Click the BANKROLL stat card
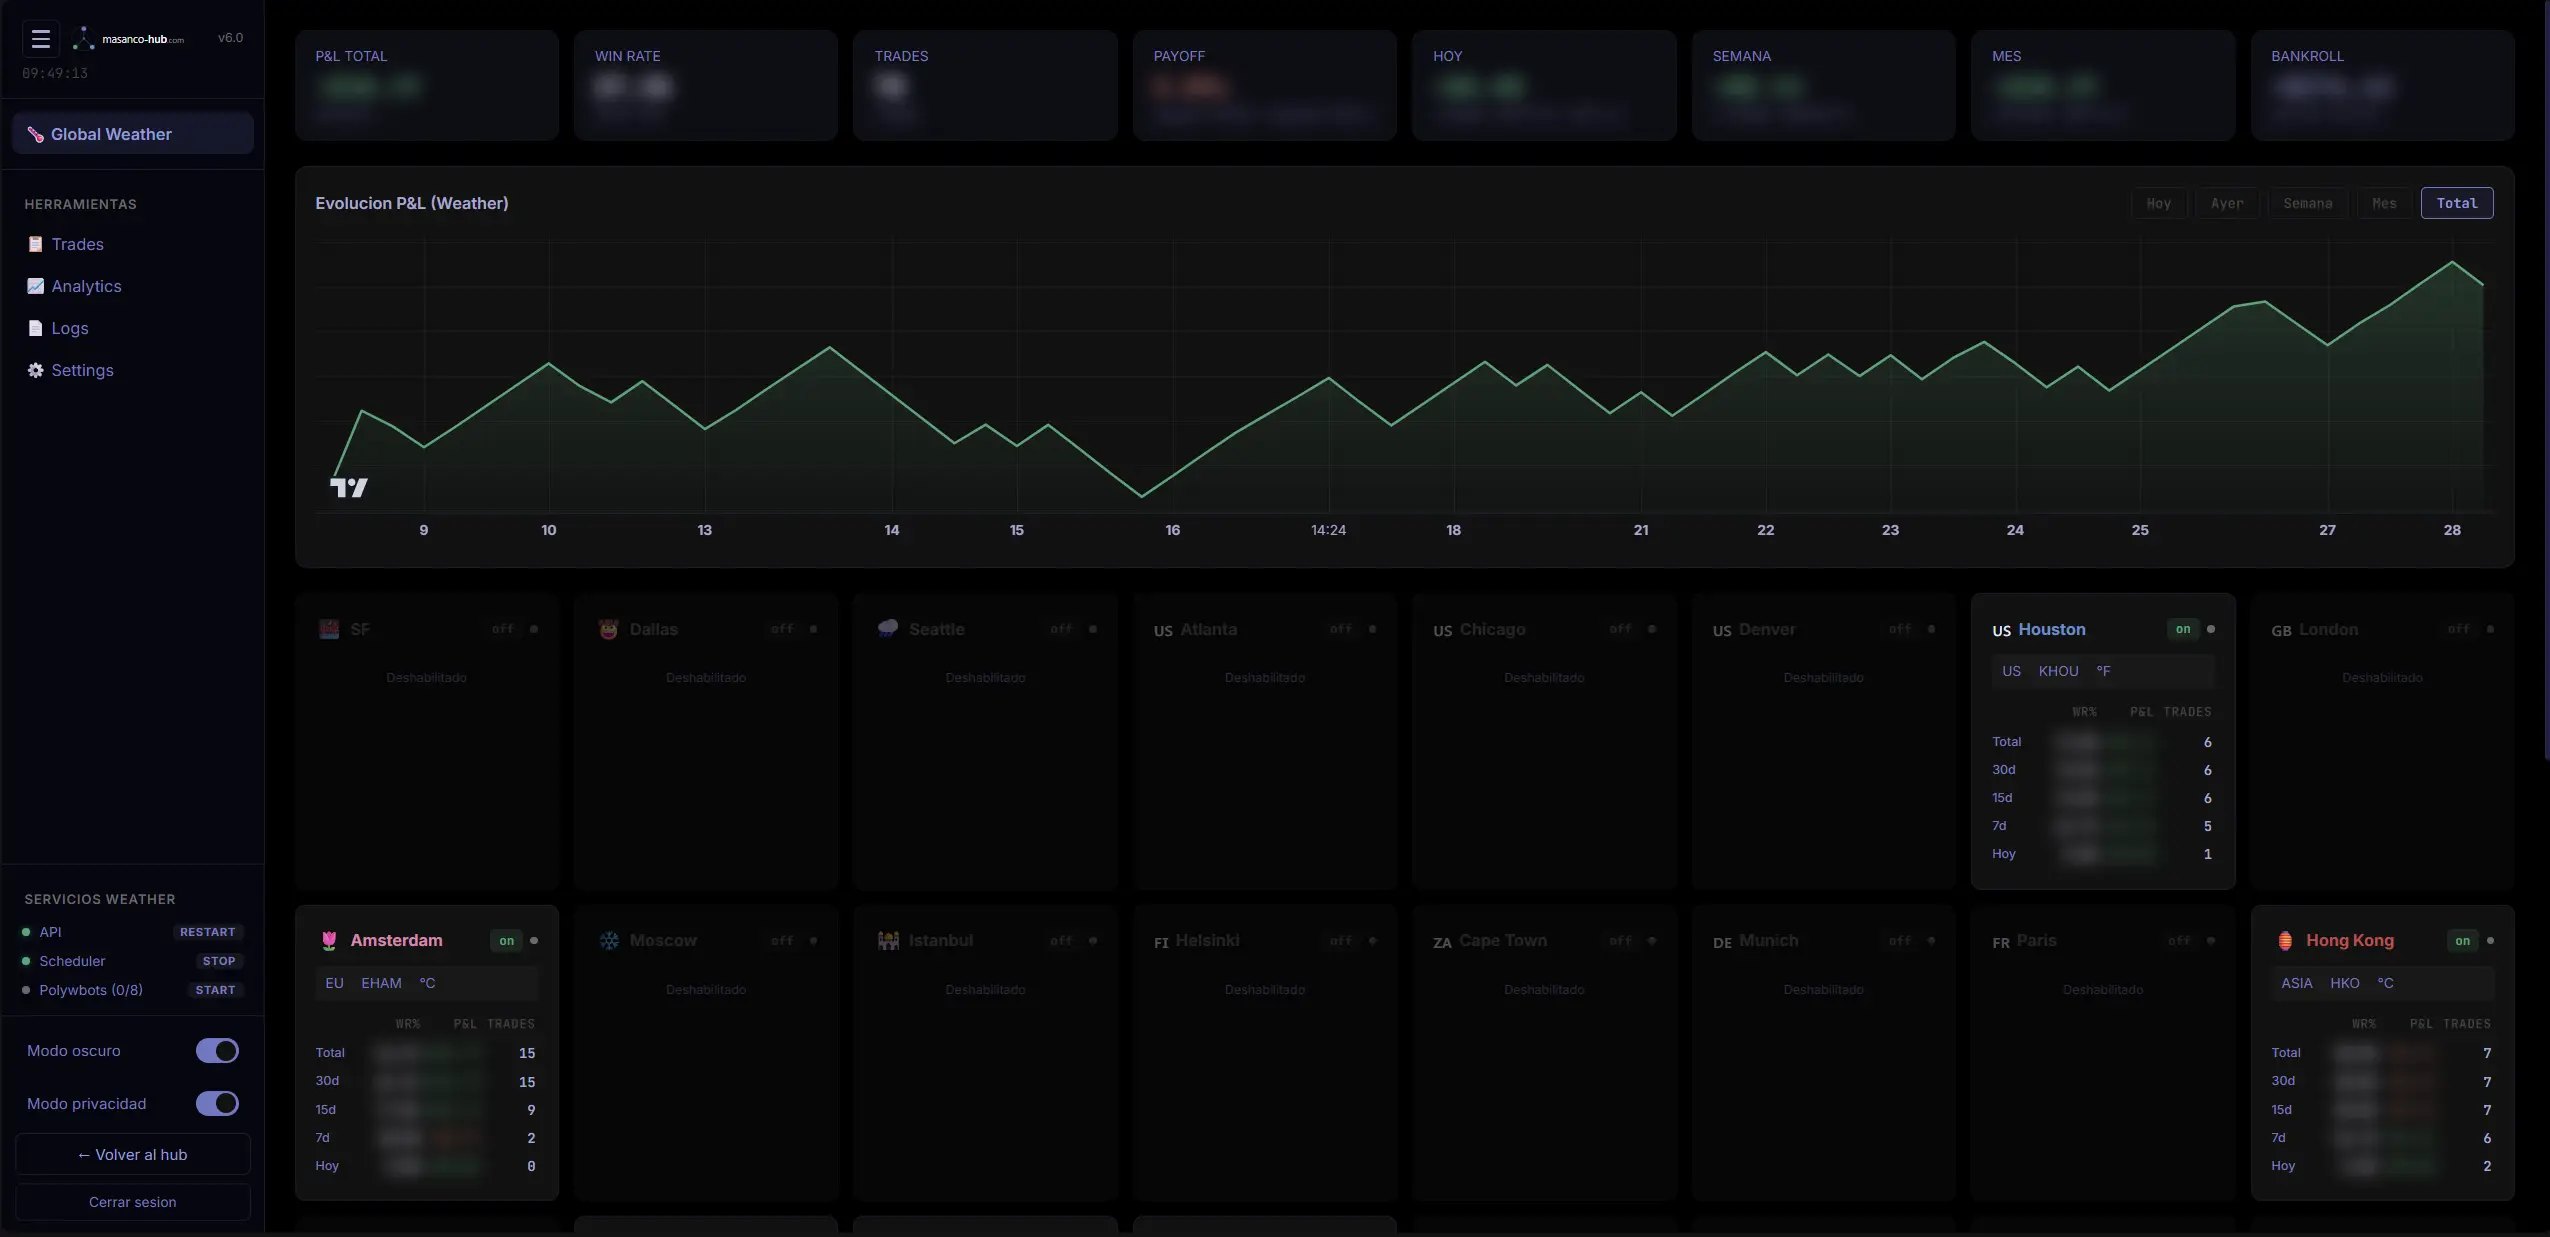Screen dimensions: 2550x1237 tap(2382, 85)
